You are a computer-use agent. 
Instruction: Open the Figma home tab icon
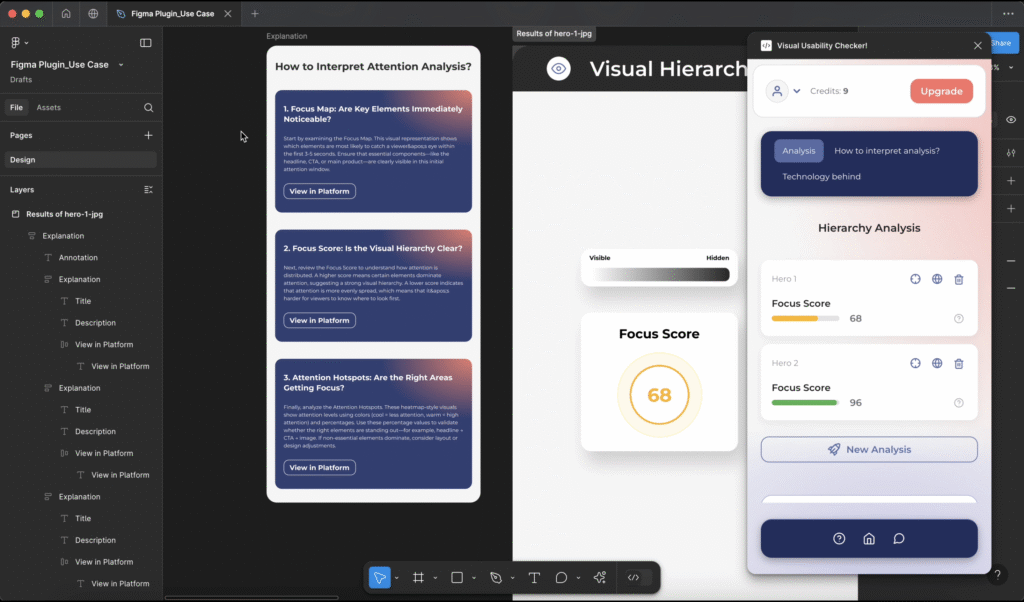click(66, 13)
